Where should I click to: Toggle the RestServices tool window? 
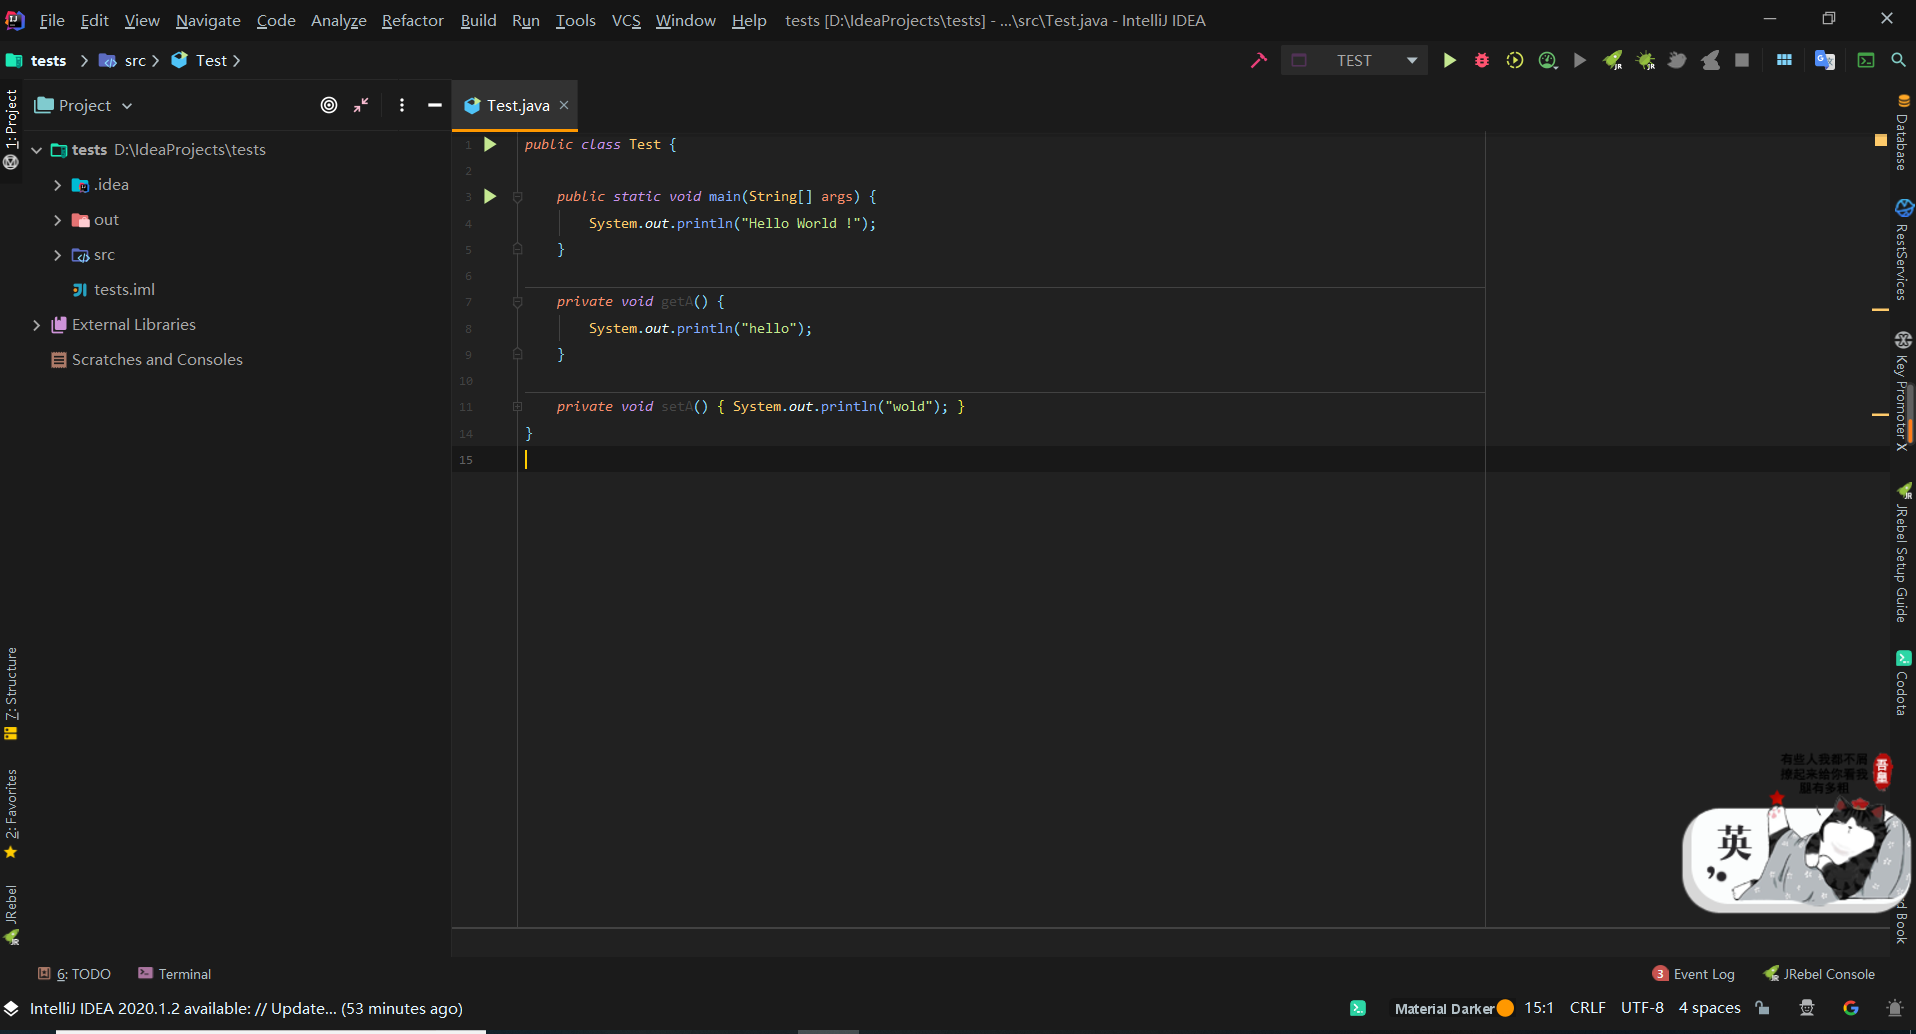point(1902,250)
